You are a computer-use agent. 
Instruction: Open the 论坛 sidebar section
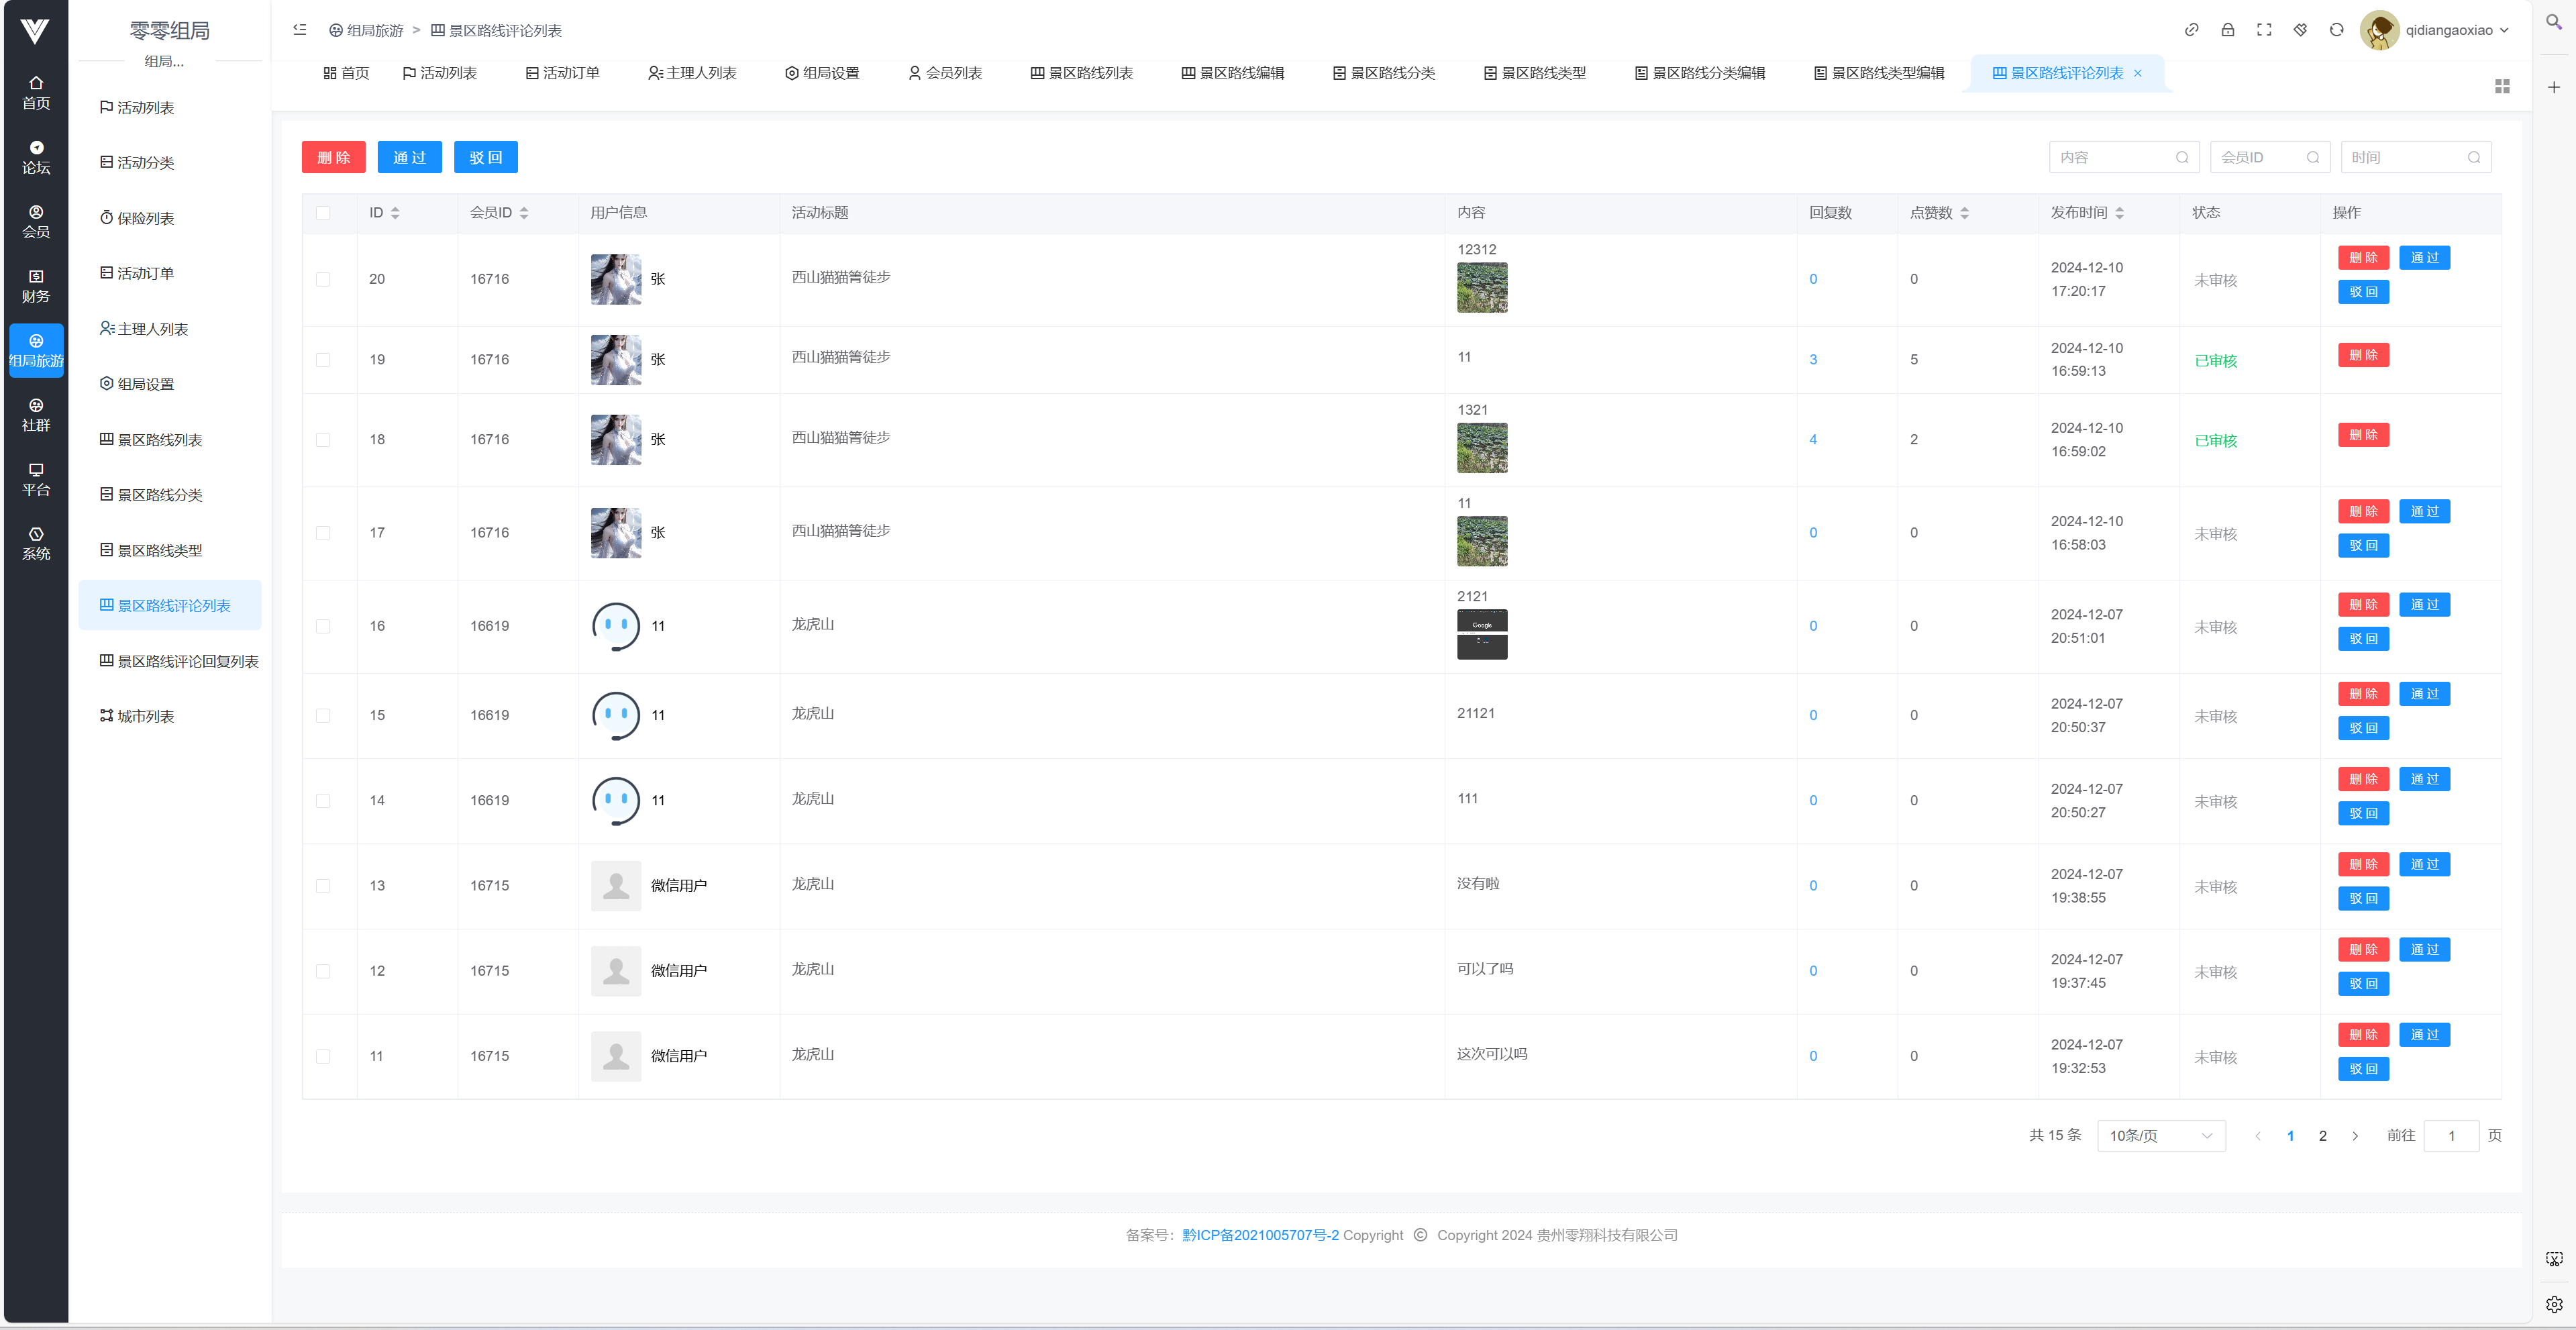[36, 157]
